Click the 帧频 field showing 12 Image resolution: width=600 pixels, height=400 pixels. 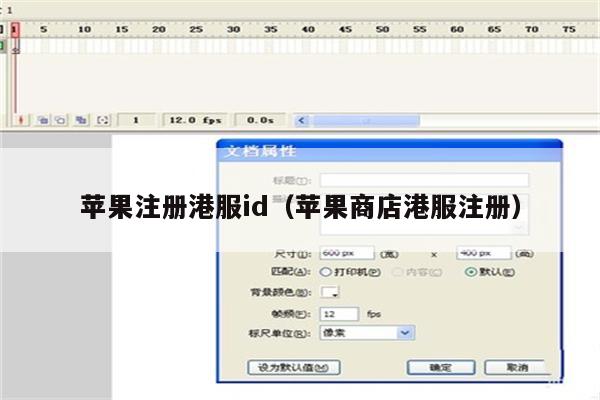click(339, 314)
